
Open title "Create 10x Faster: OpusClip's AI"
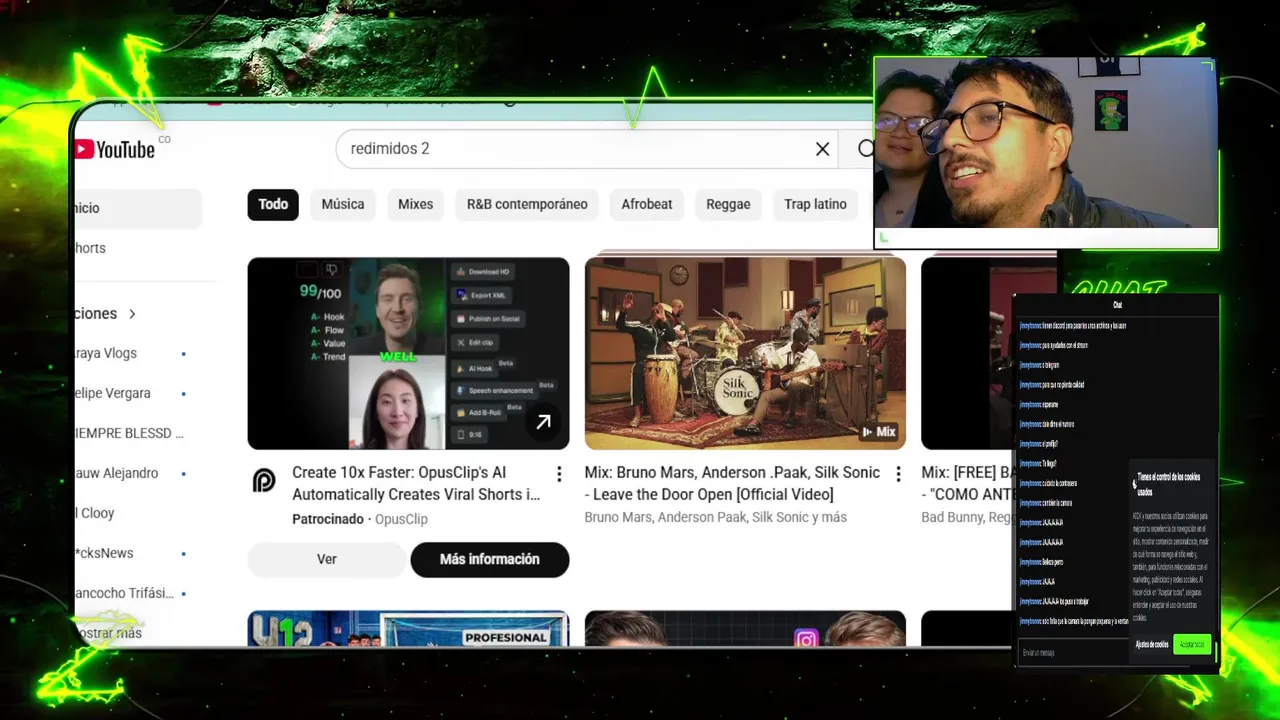pyautogui.click(x=416, y=483)
